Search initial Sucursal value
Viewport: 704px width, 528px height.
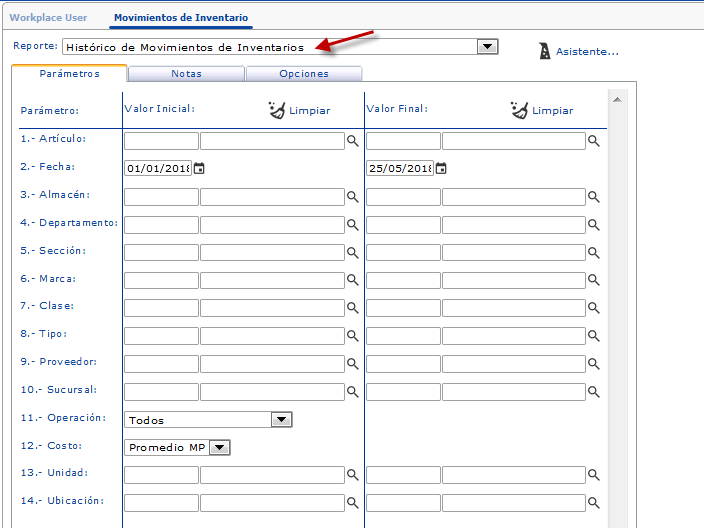(x=352, y=392)
